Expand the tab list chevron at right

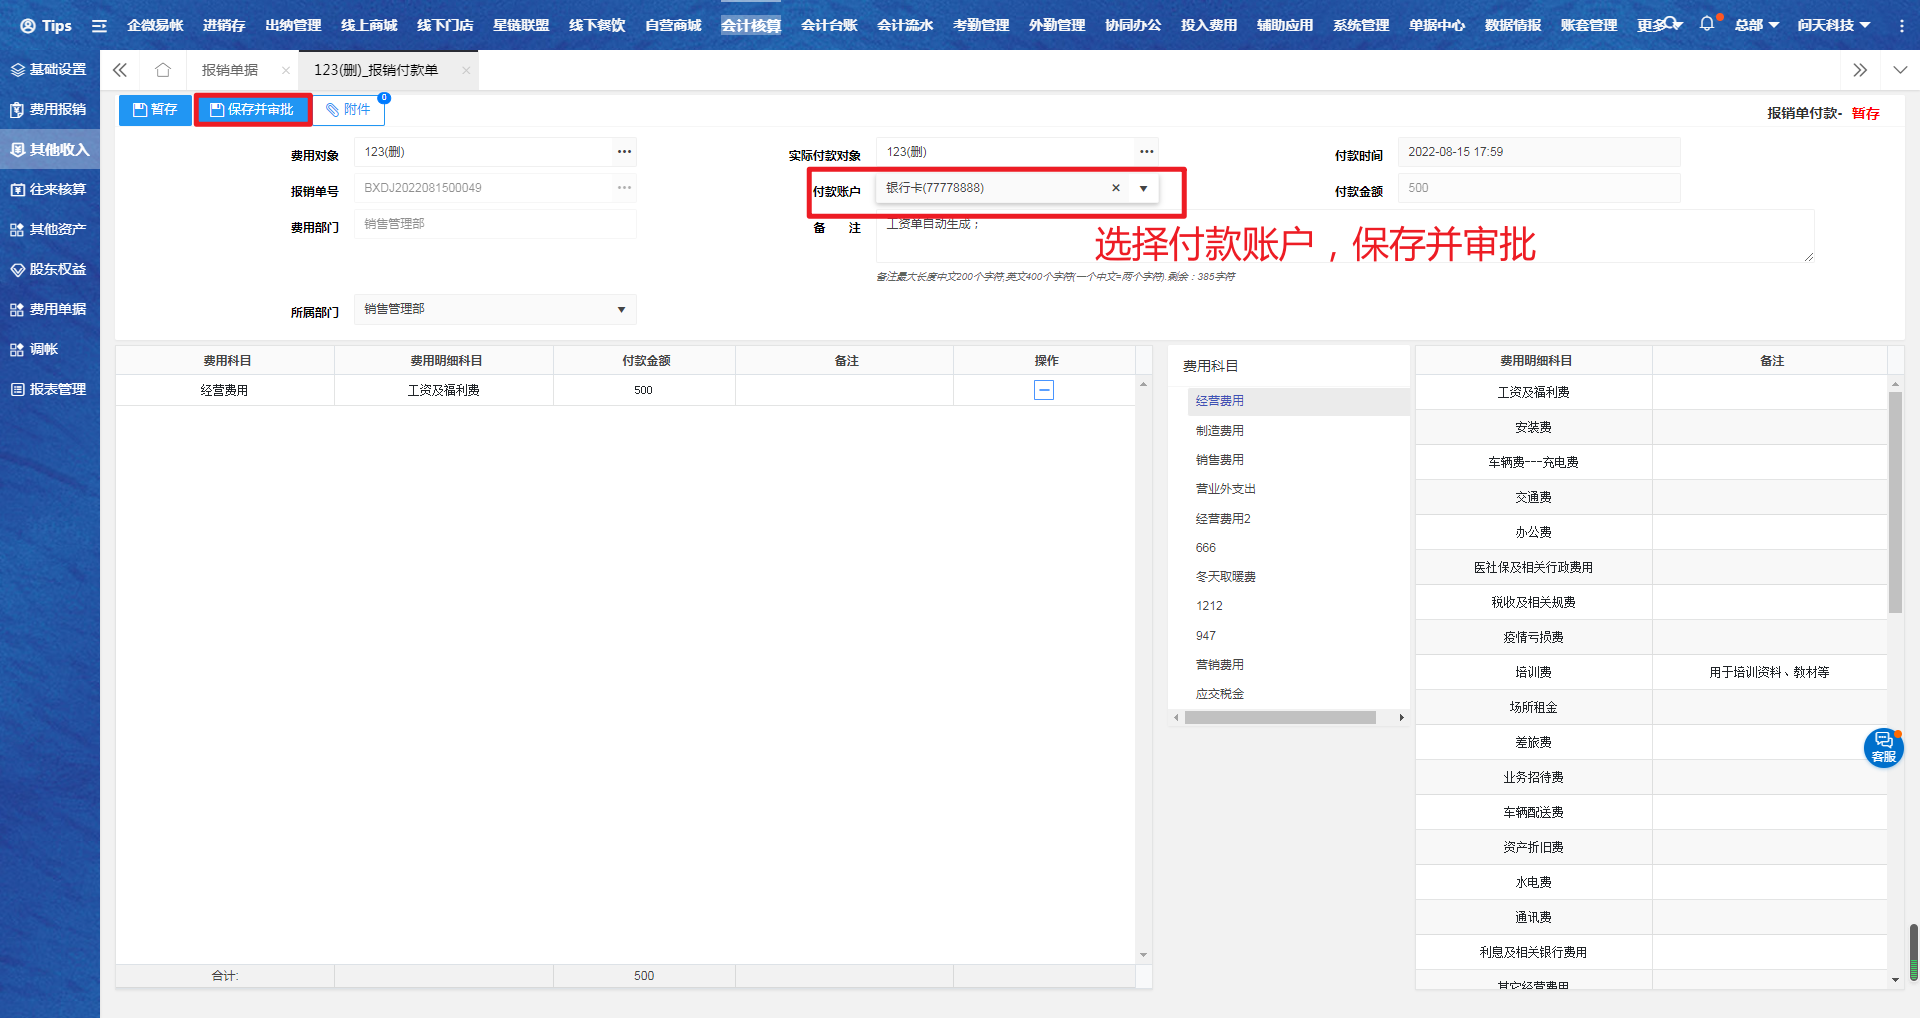tap(1900, 70)
